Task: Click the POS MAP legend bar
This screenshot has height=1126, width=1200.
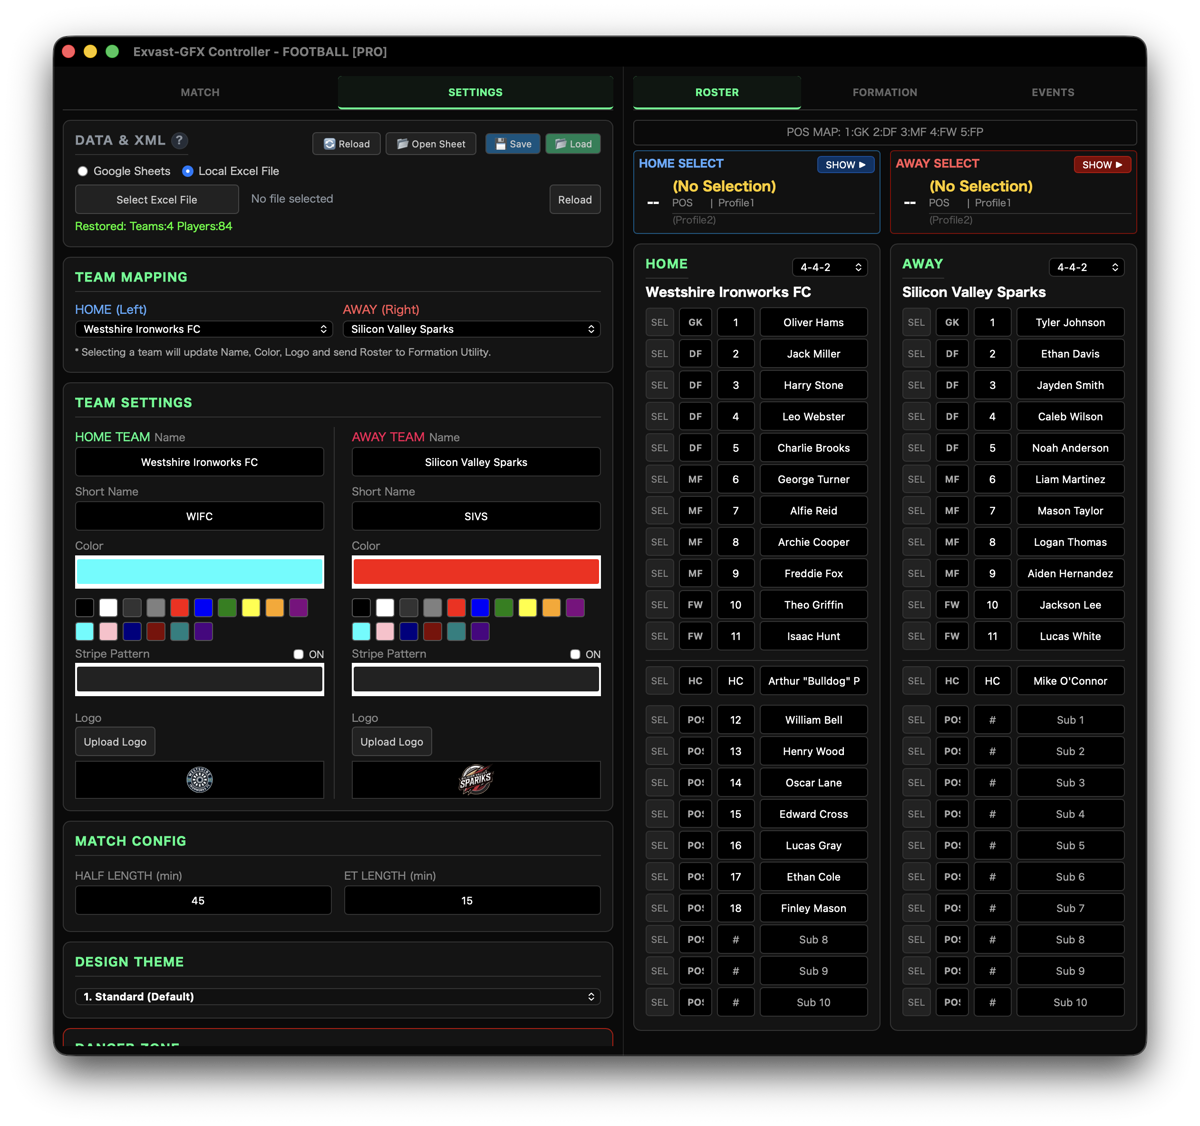Action: click(x=885, y=132)
